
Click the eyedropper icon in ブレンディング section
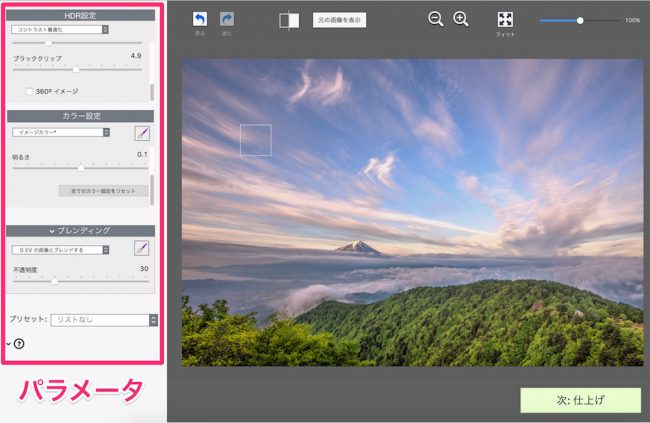tap(142, 248)
